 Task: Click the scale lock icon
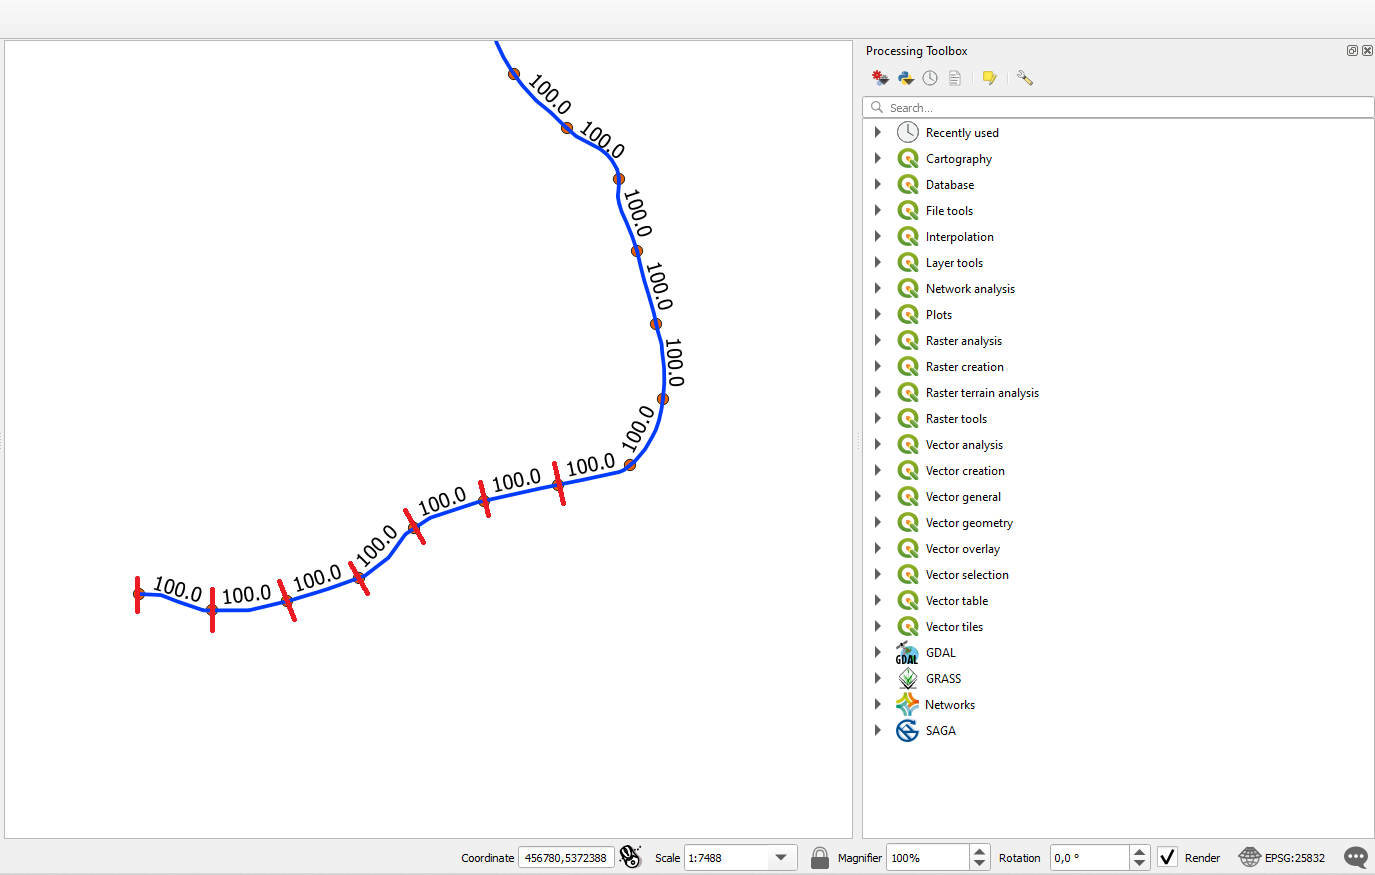click(x=820, y=857)
